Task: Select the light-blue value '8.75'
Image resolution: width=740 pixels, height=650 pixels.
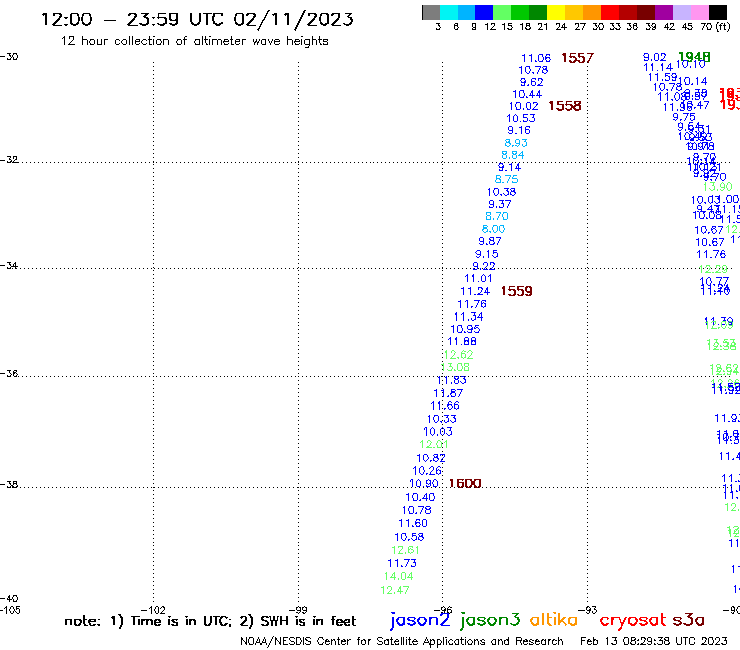Action: point(506,179)
